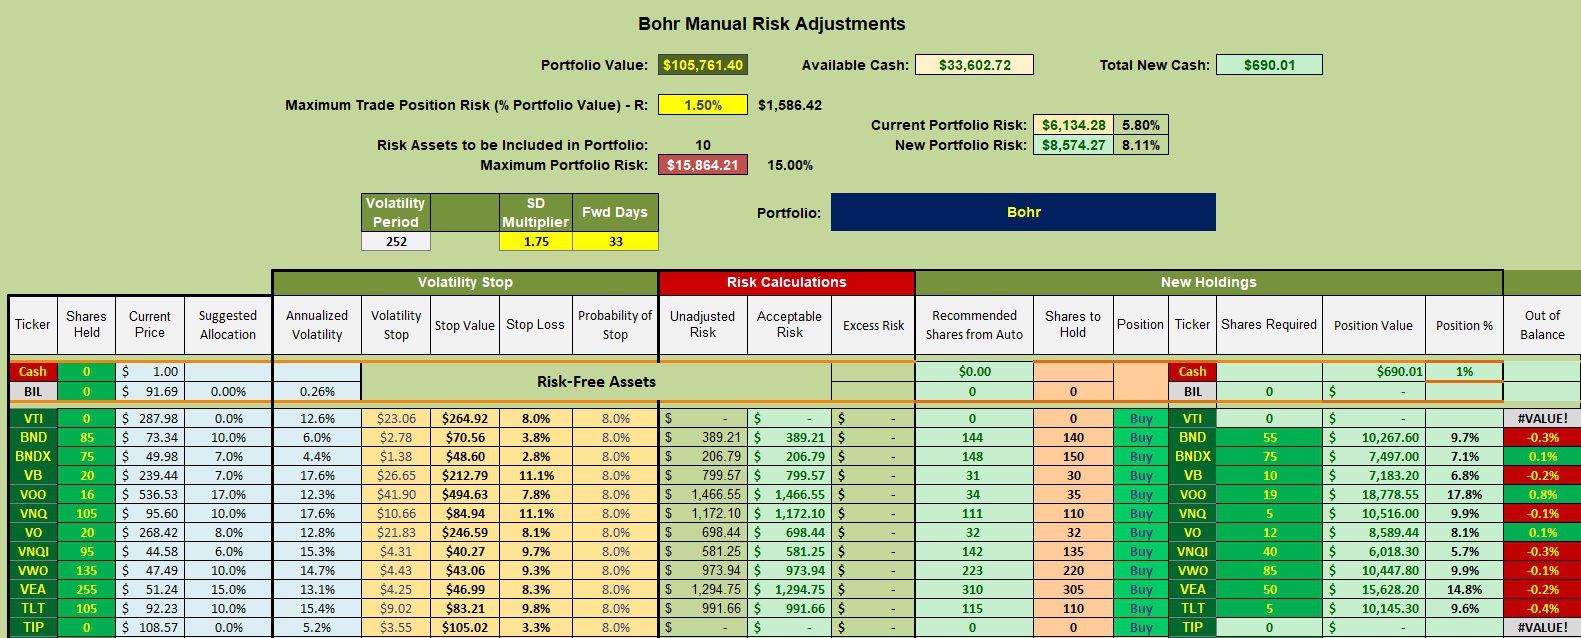
Task: Select VEA position percent 14.8%
Action: tap(1464, 589)
